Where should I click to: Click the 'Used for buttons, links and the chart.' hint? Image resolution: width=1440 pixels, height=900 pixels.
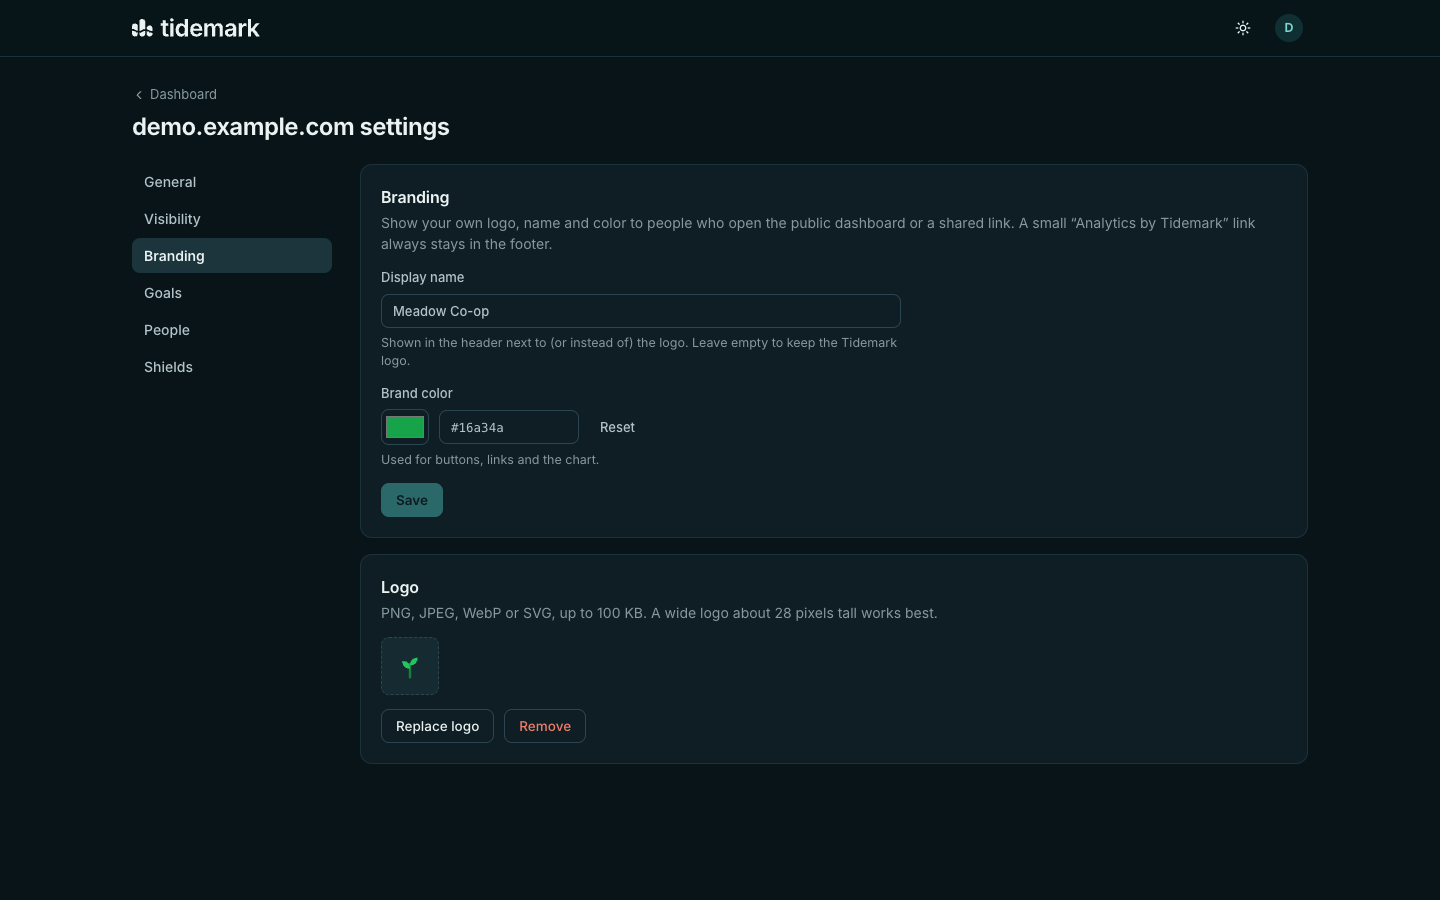[x=490, y=460]
